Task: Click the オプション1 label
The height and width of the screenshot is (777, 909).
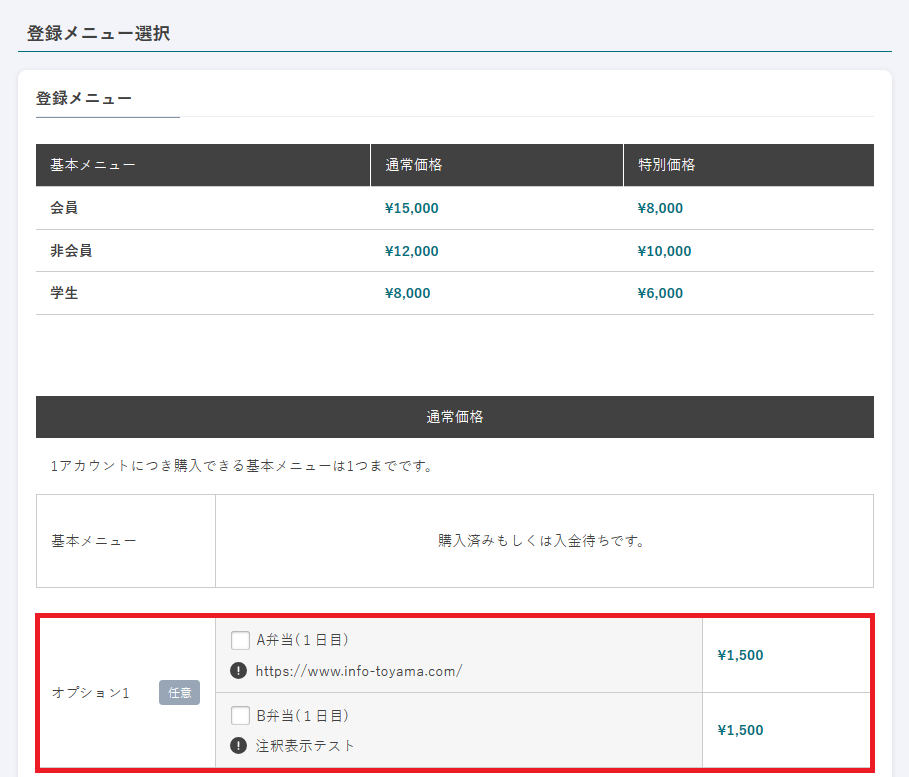Action: coord(90,692)
